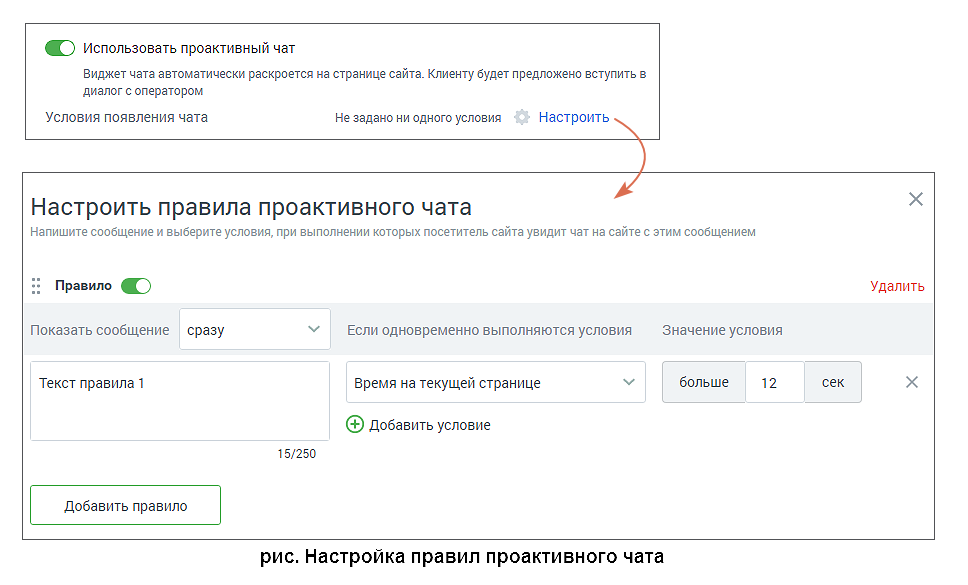Click the Использовать проактивный чат label
The width and height of the screenshot is (968, 585).
pyautogui.click(x=189, y=48)
